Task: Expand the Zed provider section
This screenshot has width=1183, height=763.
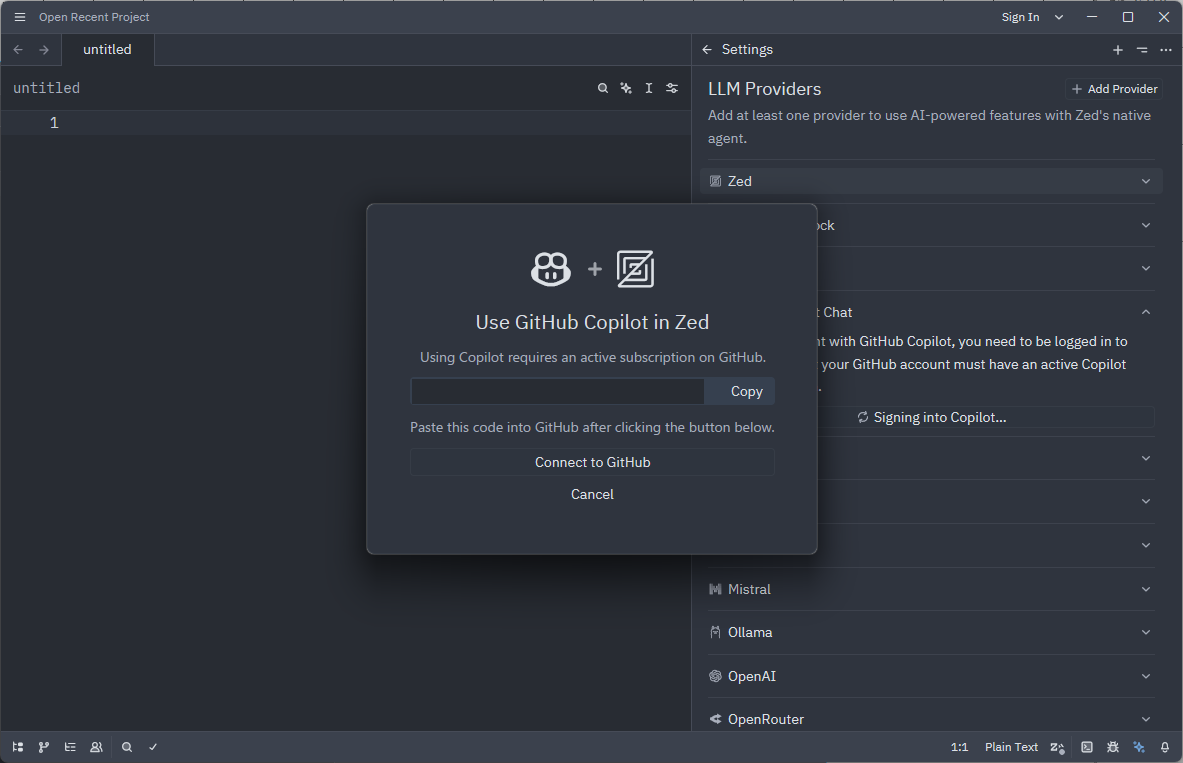Action: pyautogui.click(x=930, y=181)
